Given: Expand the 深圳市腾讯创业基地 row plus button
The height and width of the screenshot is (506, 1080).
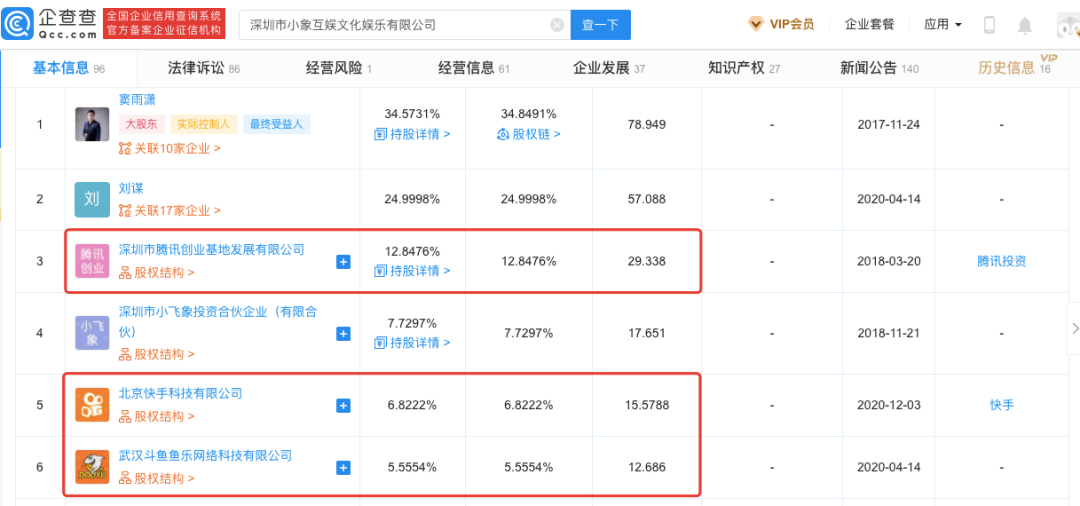Looking at the screenshot, I should [x=343, y=262].
